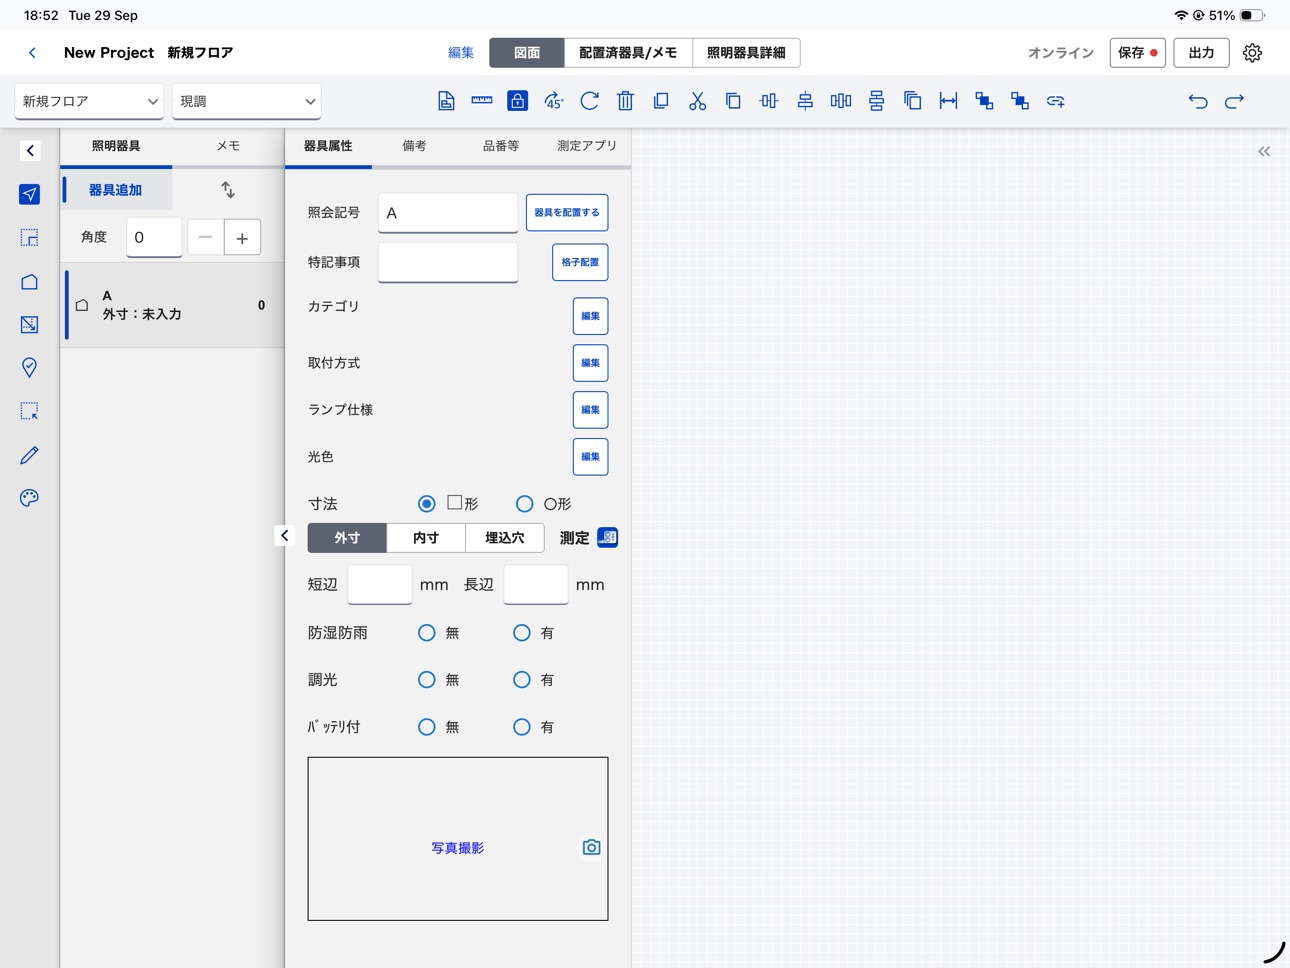Viewport: 1290px width, 968px height.
Task: Click the 編集 link in top bar
Action: (461, 53)
